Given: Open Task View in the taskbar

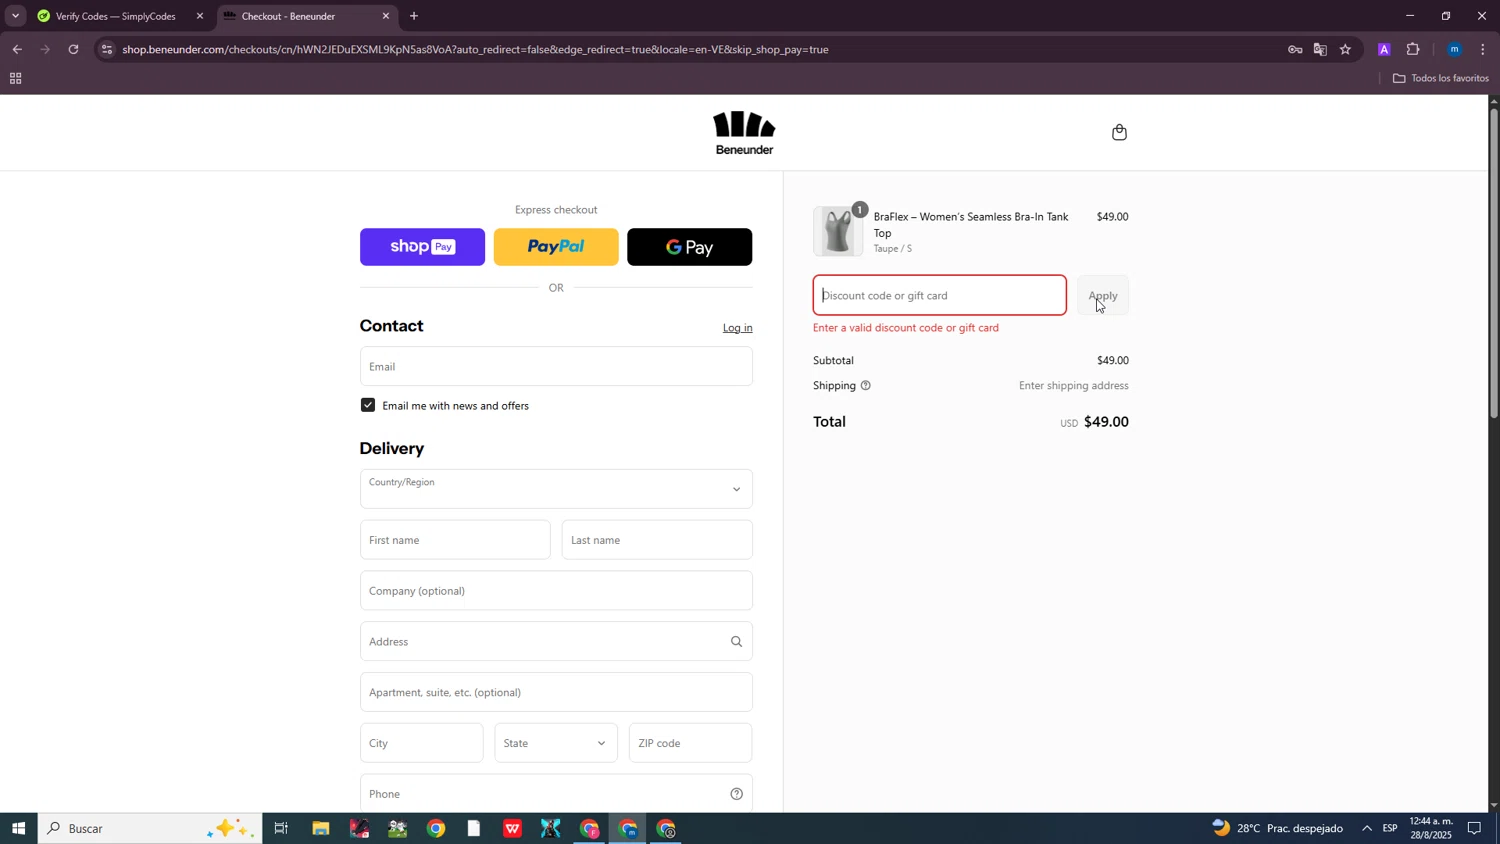Looking at the screenshot, I should [281, 828].
